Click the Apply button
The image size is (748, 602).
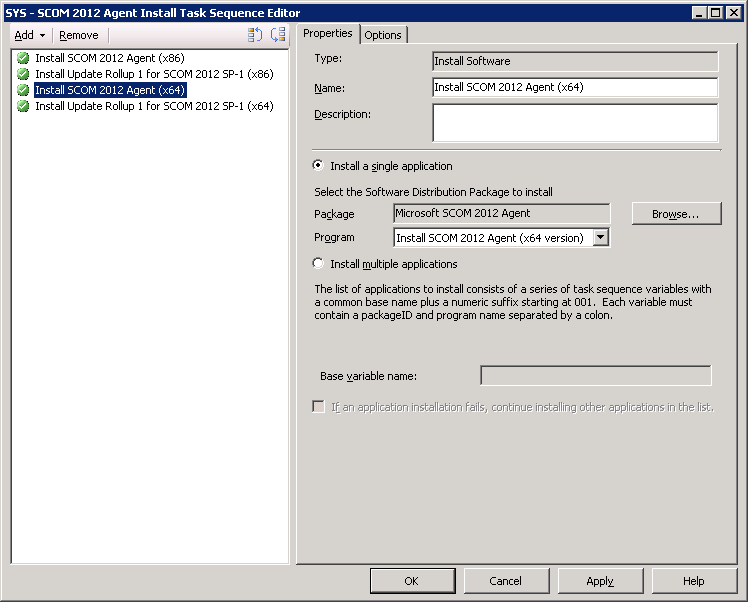(x=600, y=581)
